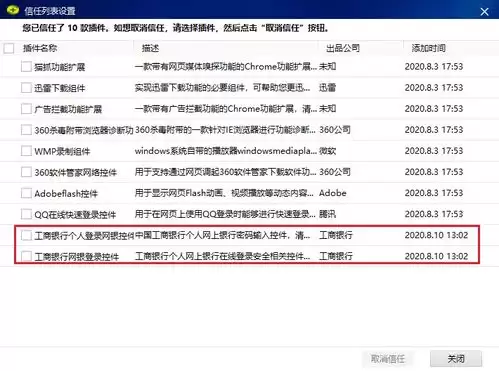Select the 广告拦截功能扩展 plugin name
This screenshot has height=371, width=499.
[x=68, y=109]
